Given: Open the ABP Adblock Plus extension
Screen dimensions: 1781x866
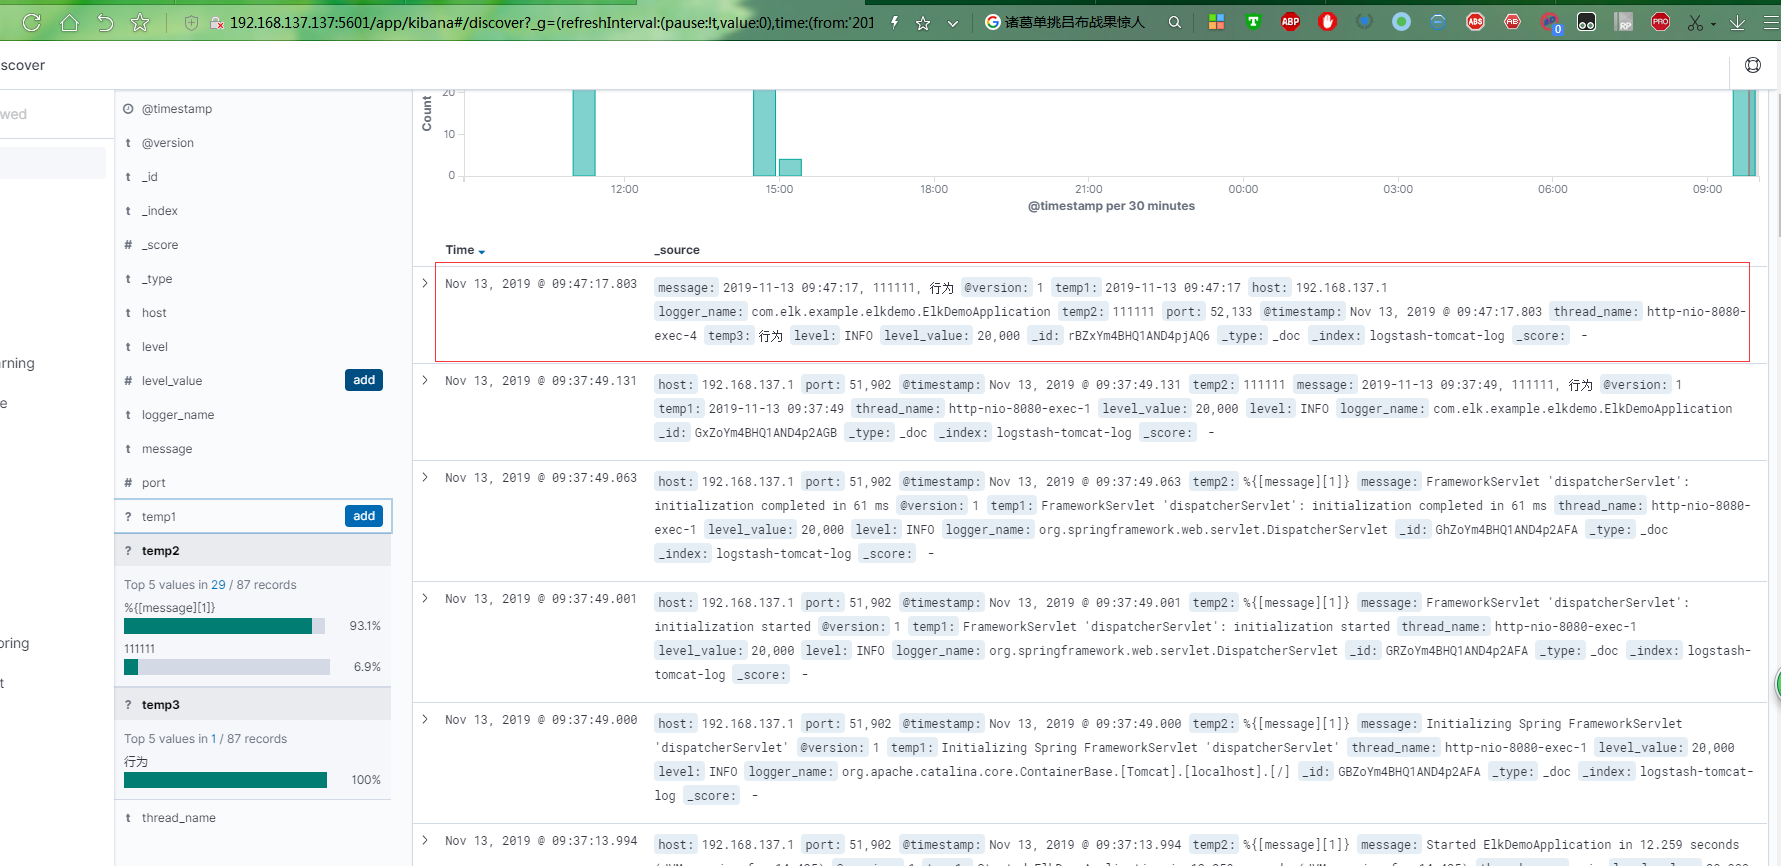Looking at the screenshot, I should coord(1290,22).
